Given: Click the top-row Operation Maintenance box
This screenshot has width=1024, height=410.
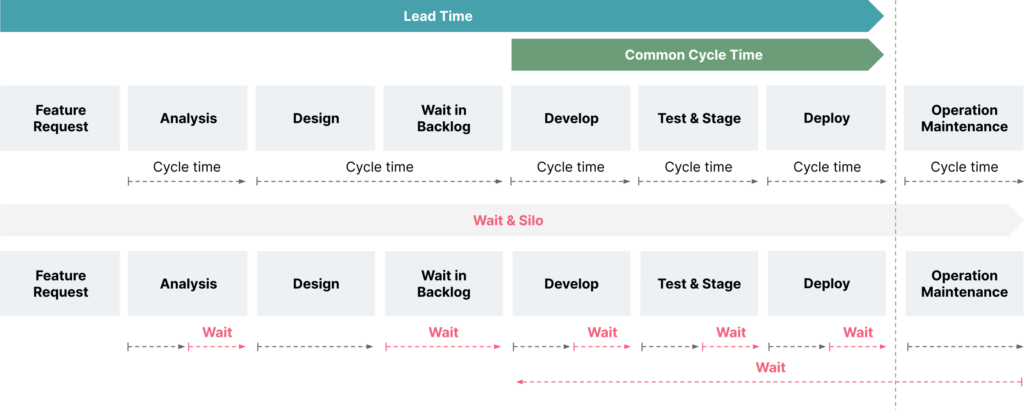Looking at the screenshot, I should [x=964, y=118].
